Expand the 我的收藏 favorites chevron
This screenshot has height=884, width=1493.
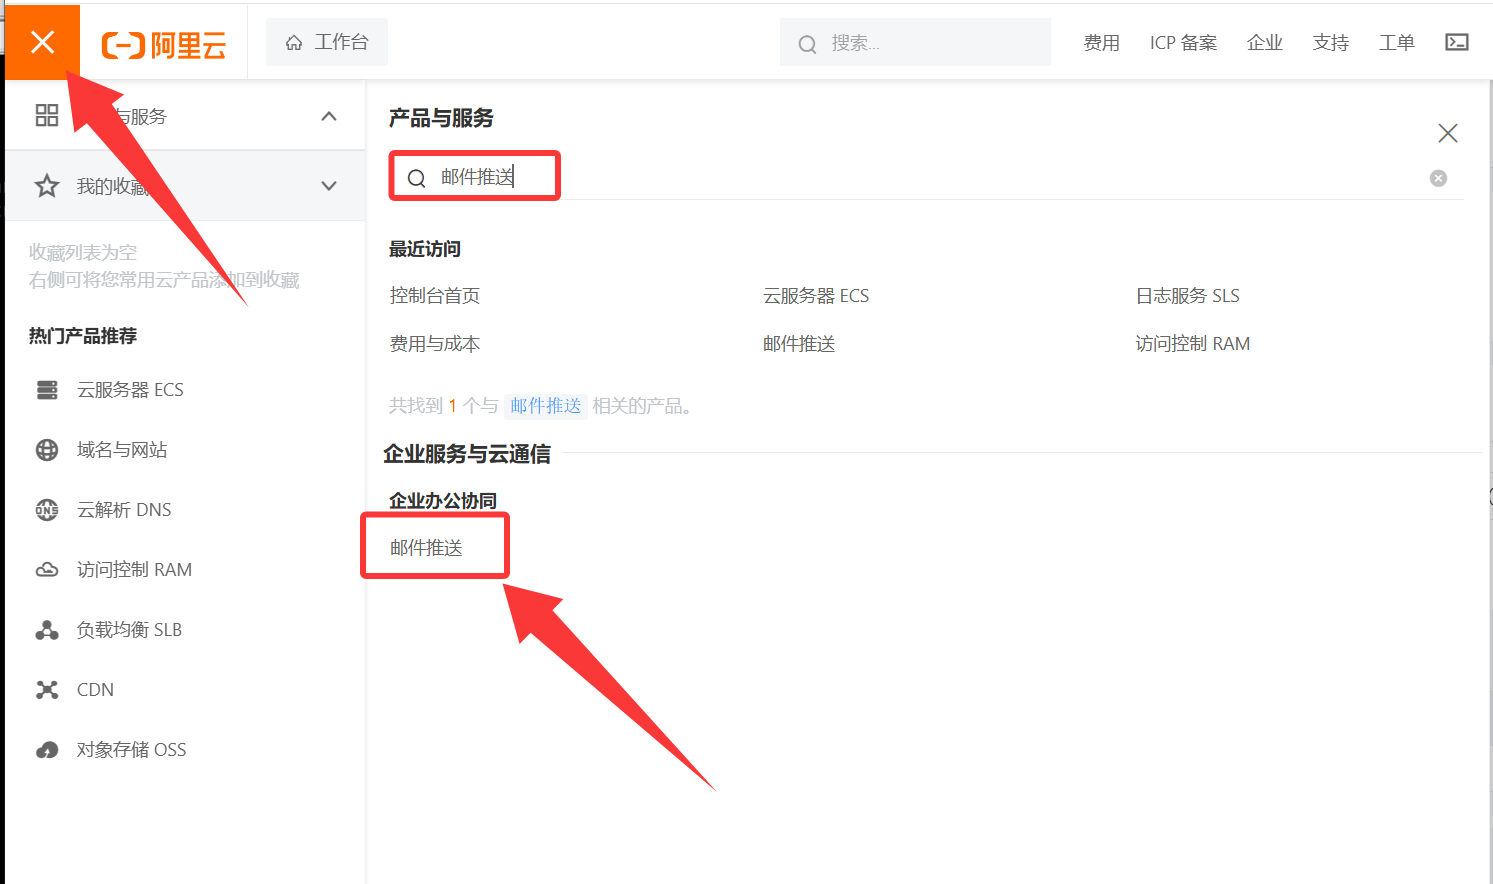tap(329, 186)
